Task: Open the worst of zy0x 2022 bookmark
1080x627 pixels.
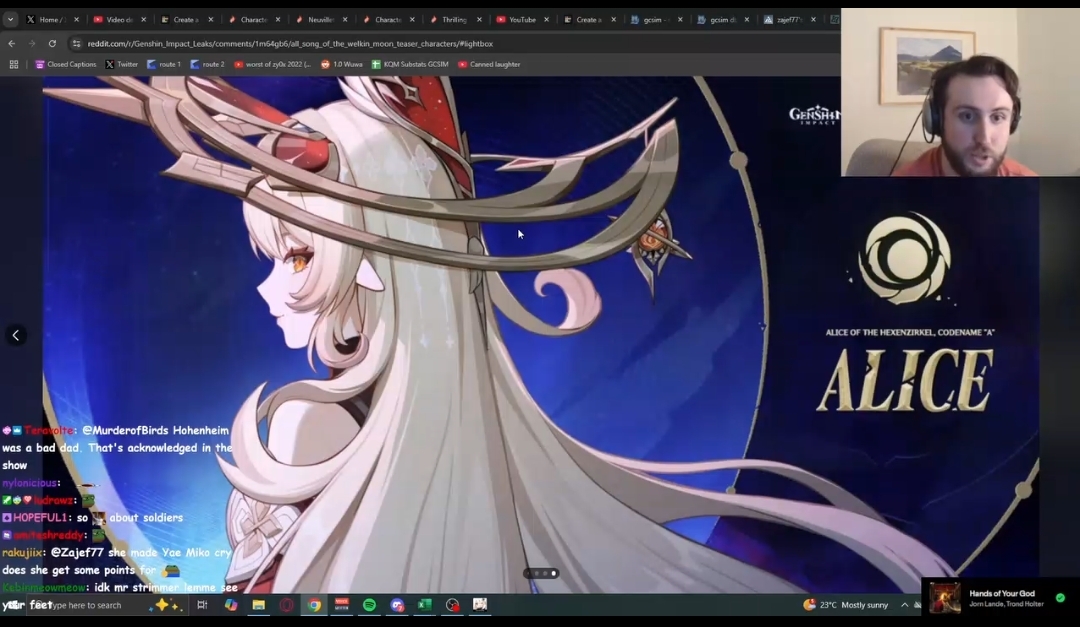Action: click(x=273, y=64)
